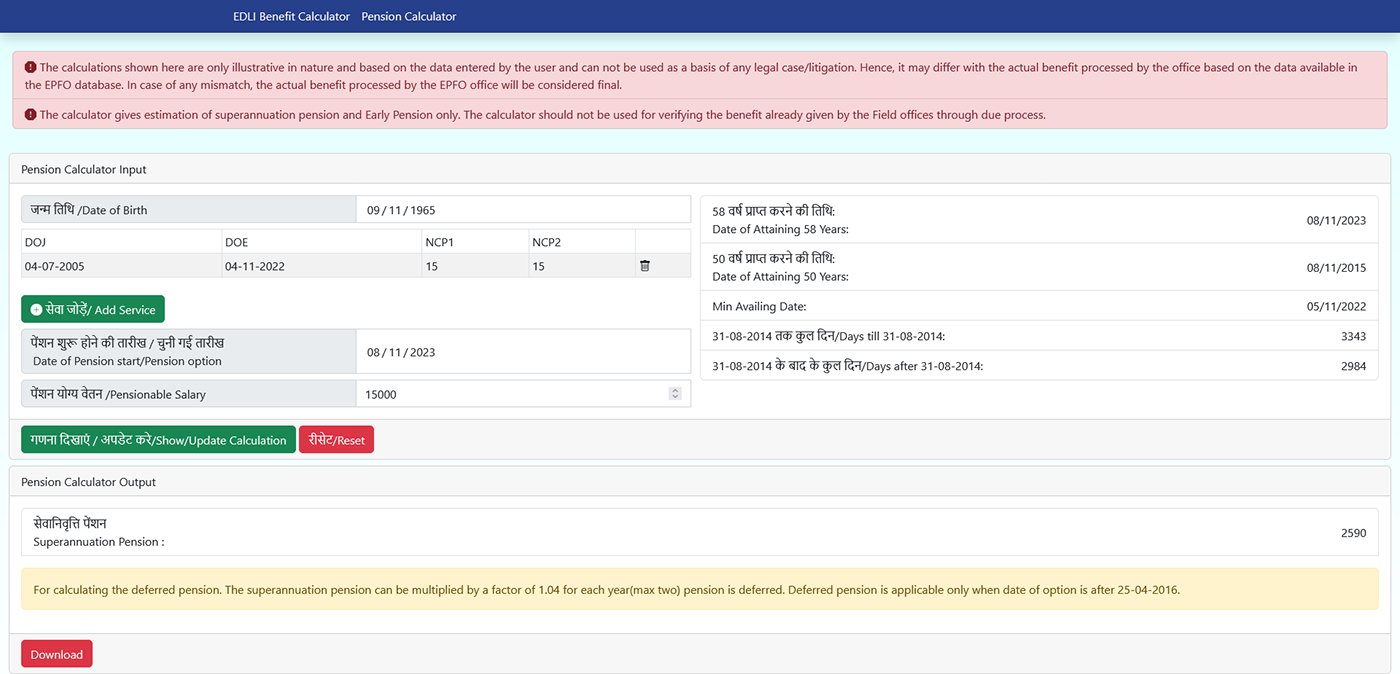Click the Add Service button
This screenshot has width=1400, height=674.
[93, 309]
